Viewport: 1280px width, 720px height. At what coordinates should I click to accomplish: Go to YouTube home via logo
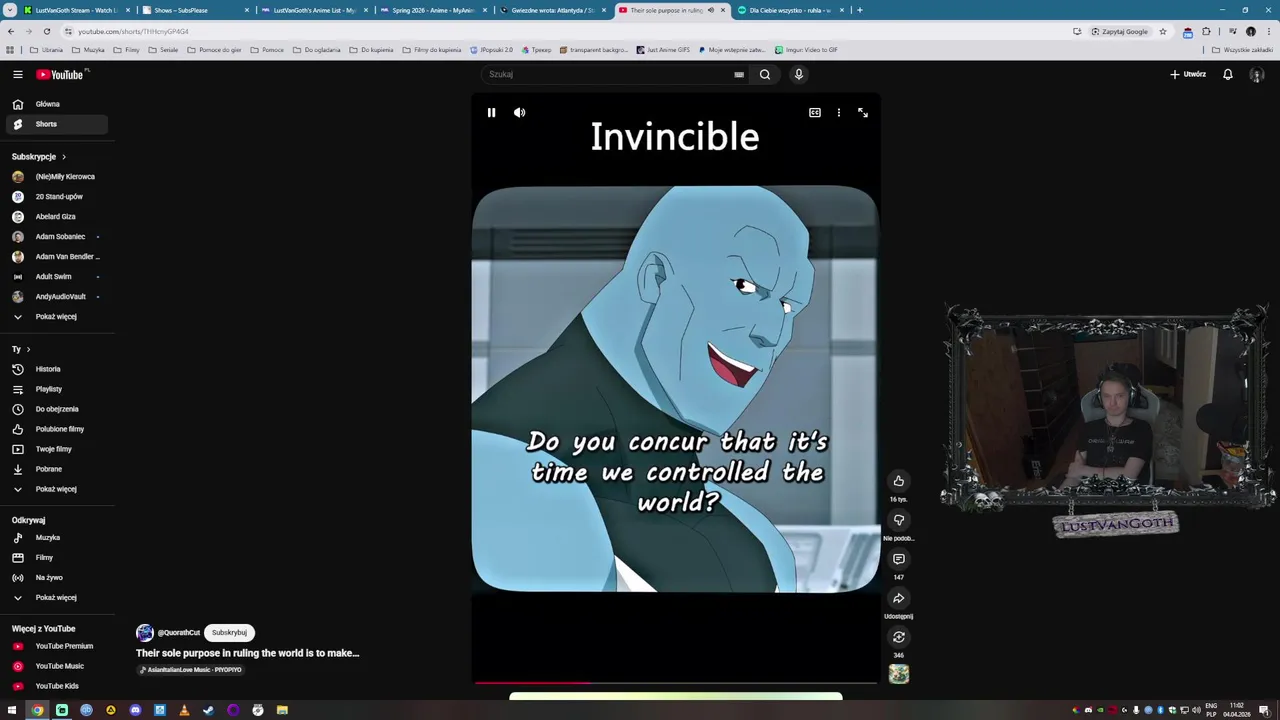pos(62,75)
